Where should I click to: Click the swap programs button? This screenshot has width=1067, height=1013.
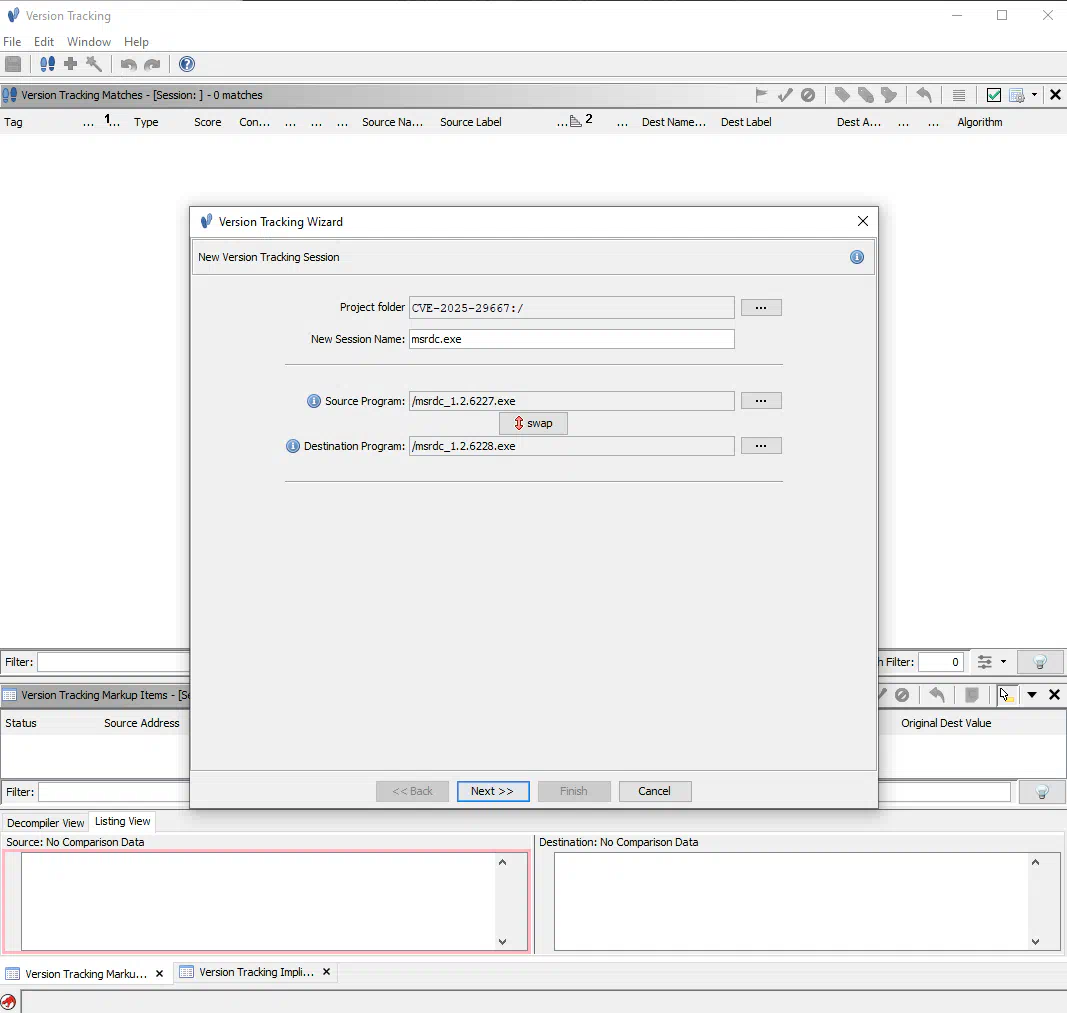pos(534,423)
